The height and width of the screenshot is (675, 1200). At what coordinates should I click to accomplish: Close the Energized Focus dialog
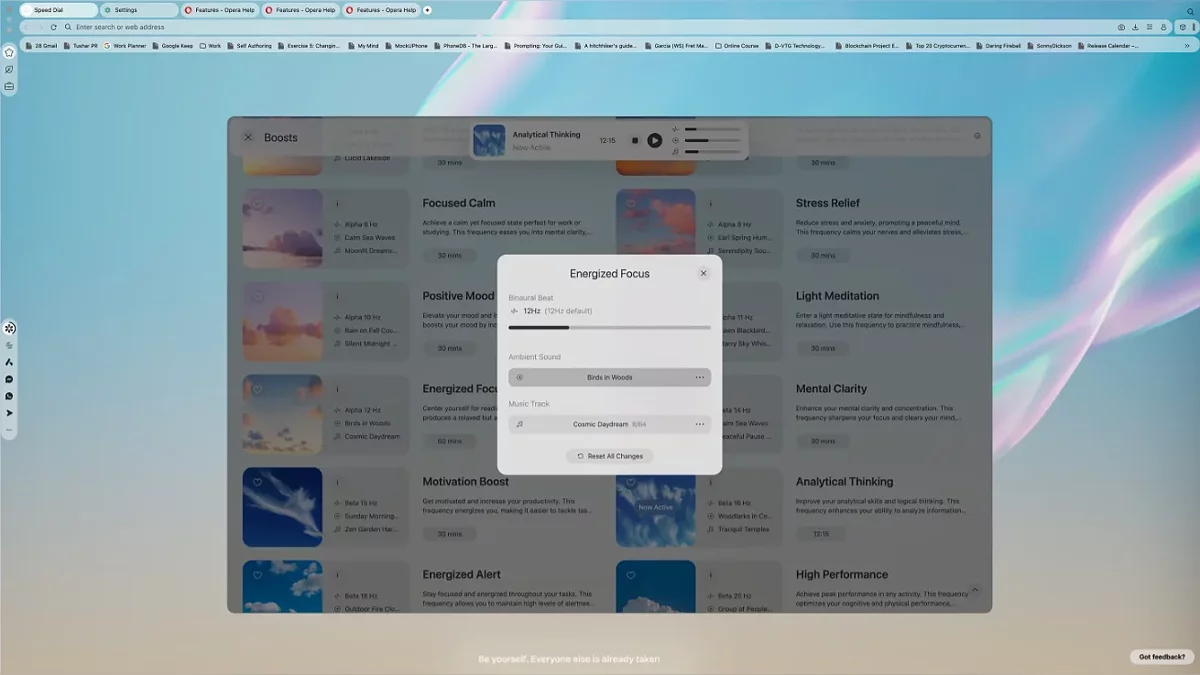(703, 273)
